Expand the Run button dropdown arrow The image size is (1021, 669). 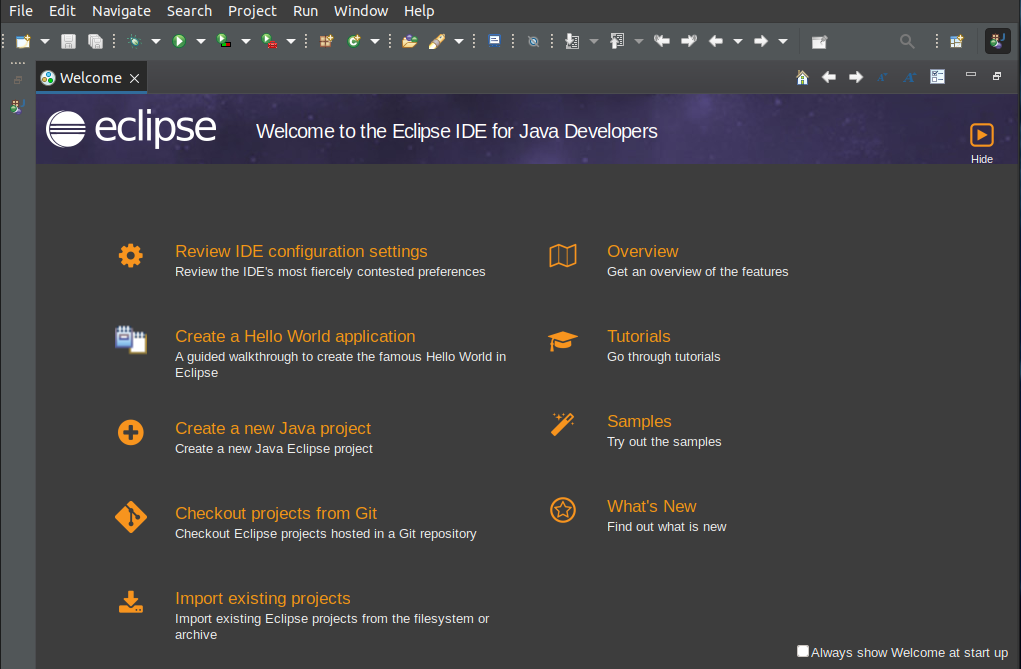coord(200,41)
